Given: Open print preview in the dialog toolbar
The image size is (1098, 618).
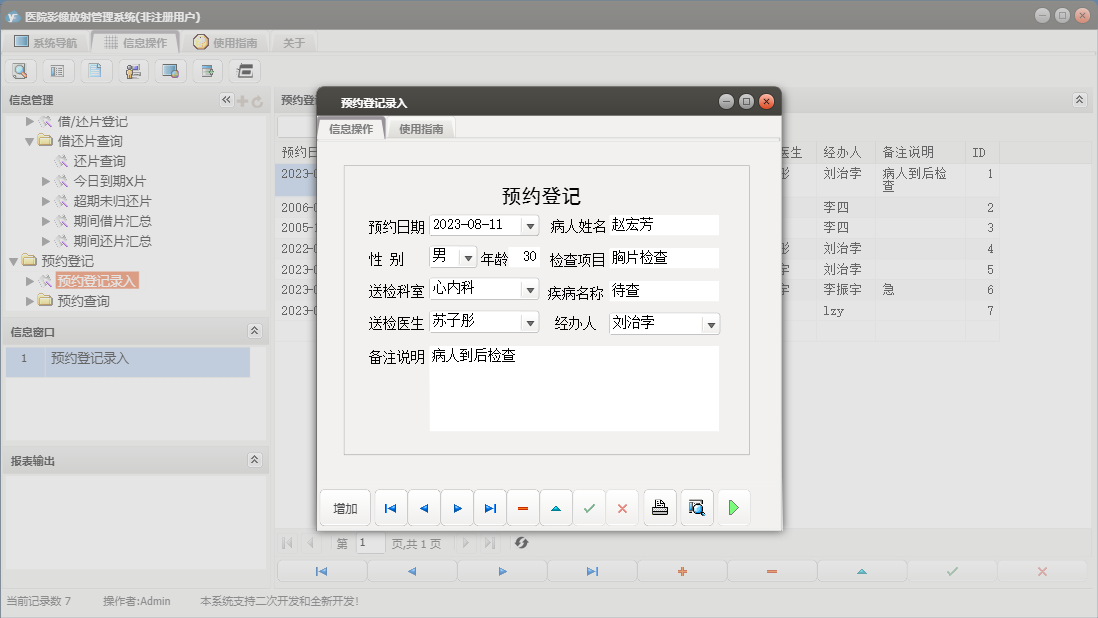Looking at the screenshot, I should 696,507.
